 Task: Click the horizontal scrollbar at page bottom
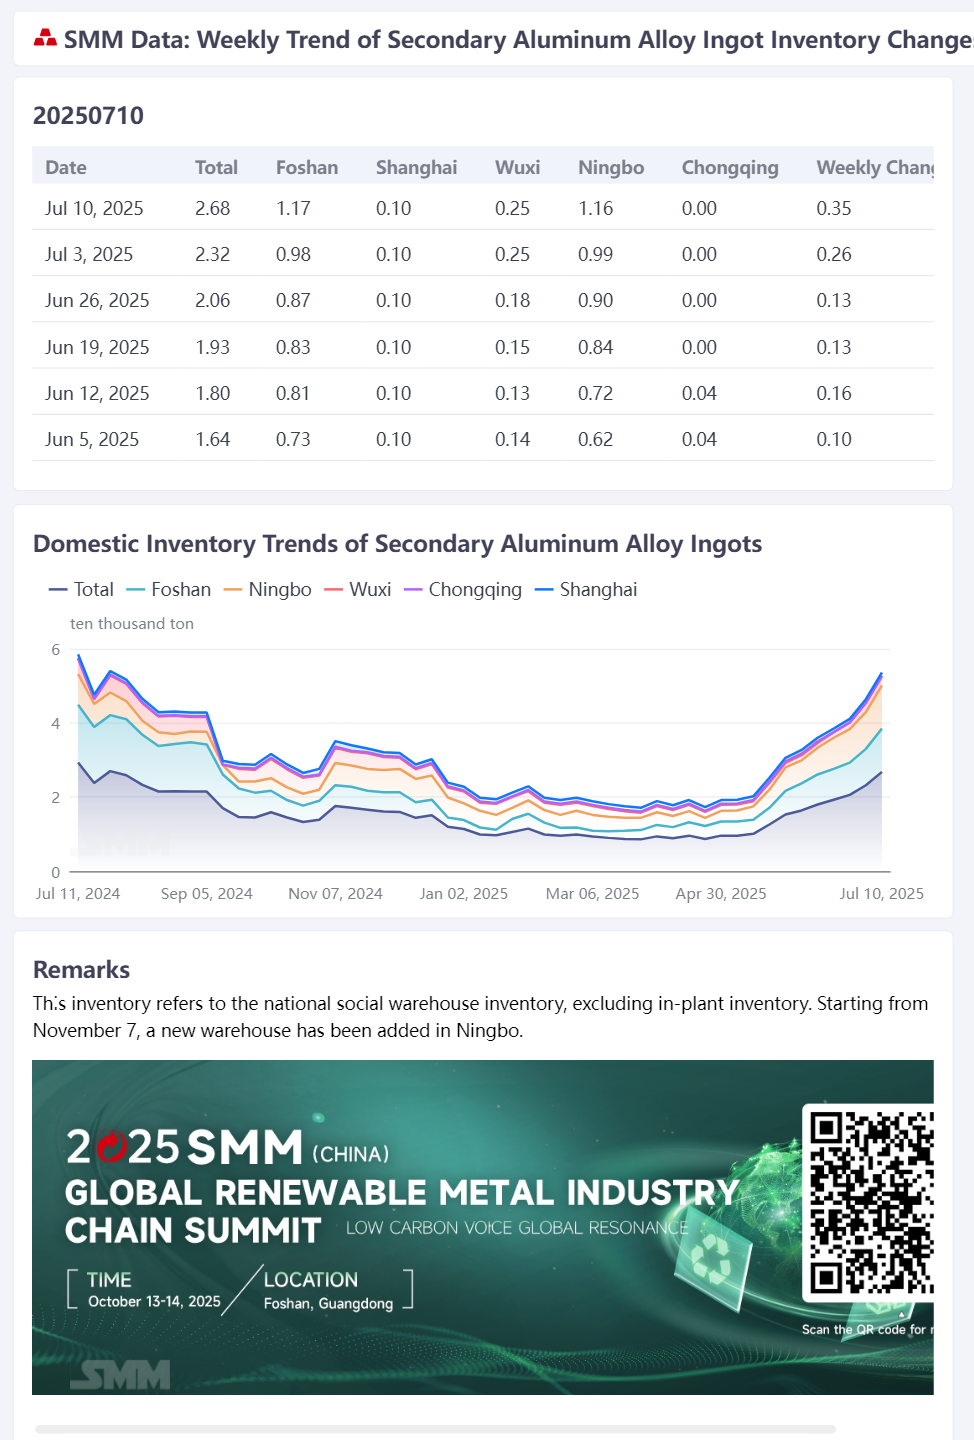pos(435,1430)
